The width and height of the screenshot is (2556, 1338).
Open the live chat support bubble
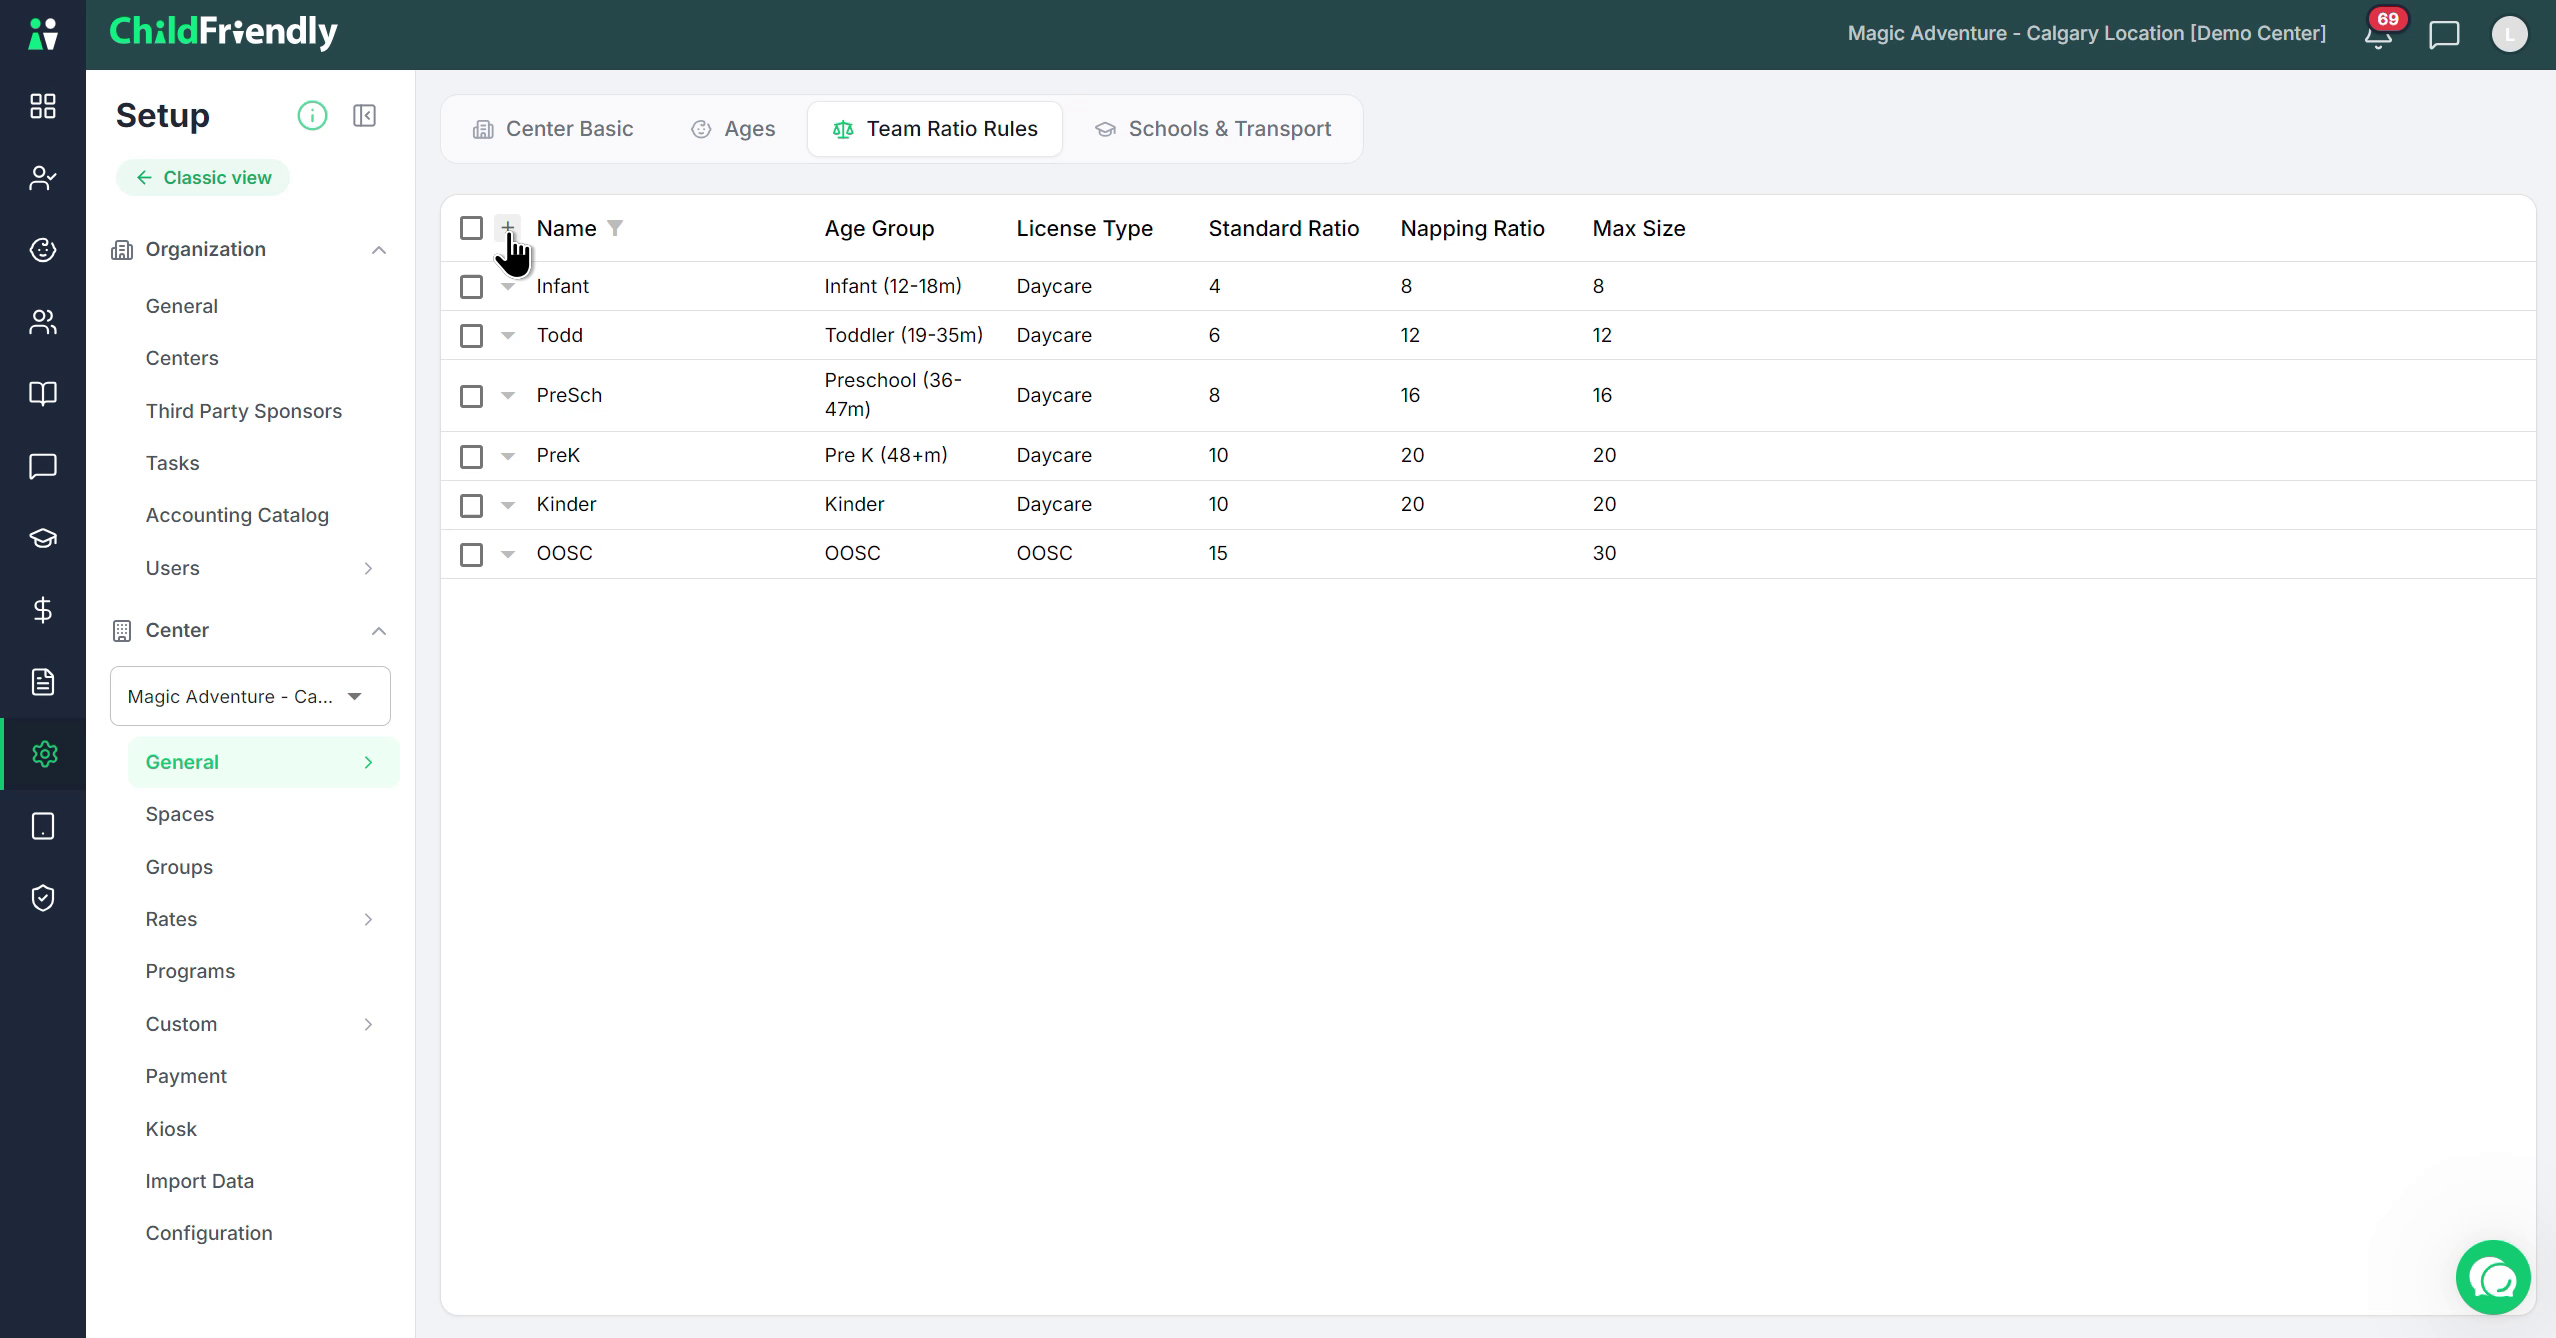[2493, 1277]
